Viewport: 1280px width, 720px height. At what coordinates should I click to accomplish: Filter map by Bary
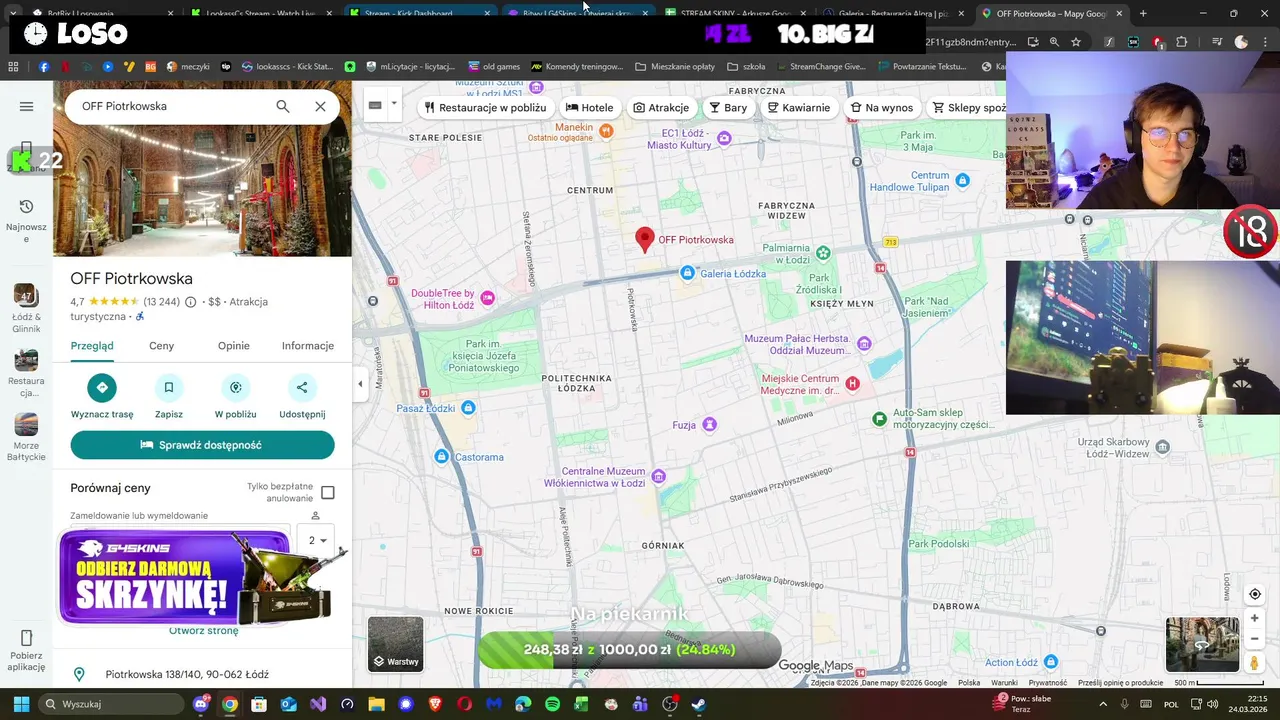point(728,108)
